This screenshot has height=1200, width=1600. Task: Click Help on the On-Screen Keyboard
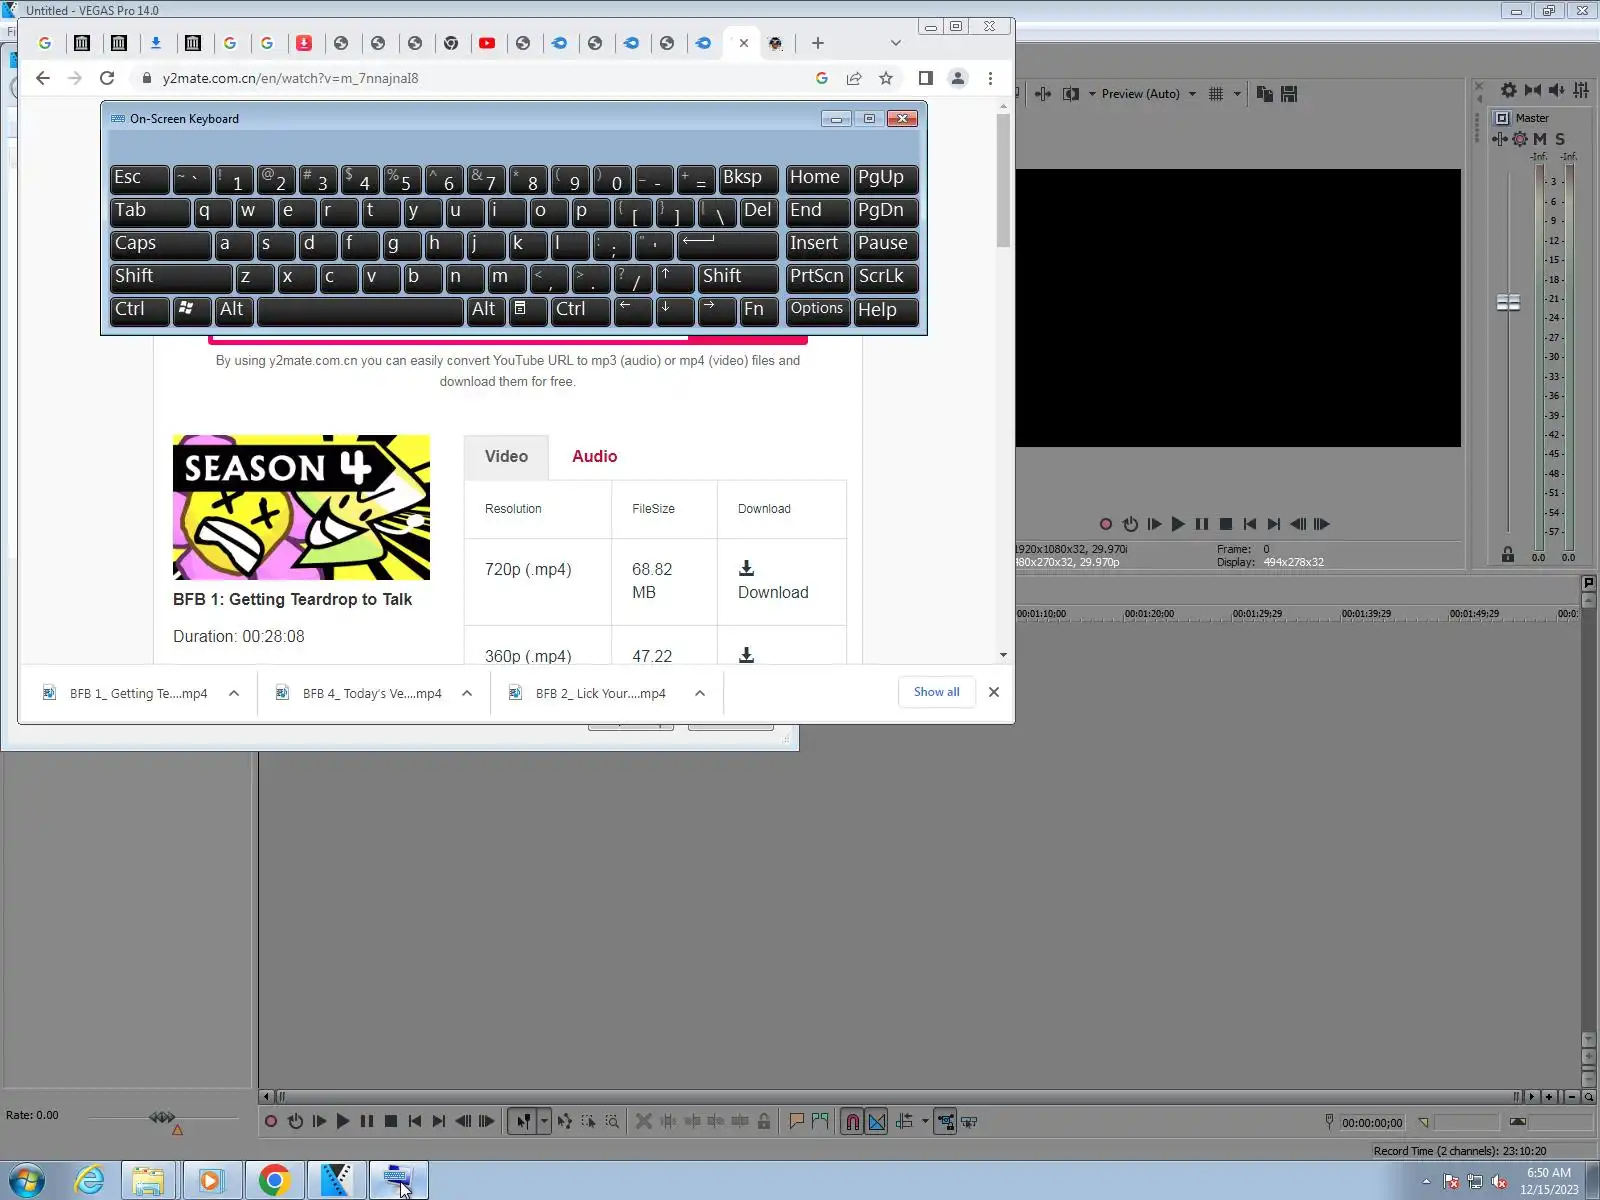(x=886, y=310)
